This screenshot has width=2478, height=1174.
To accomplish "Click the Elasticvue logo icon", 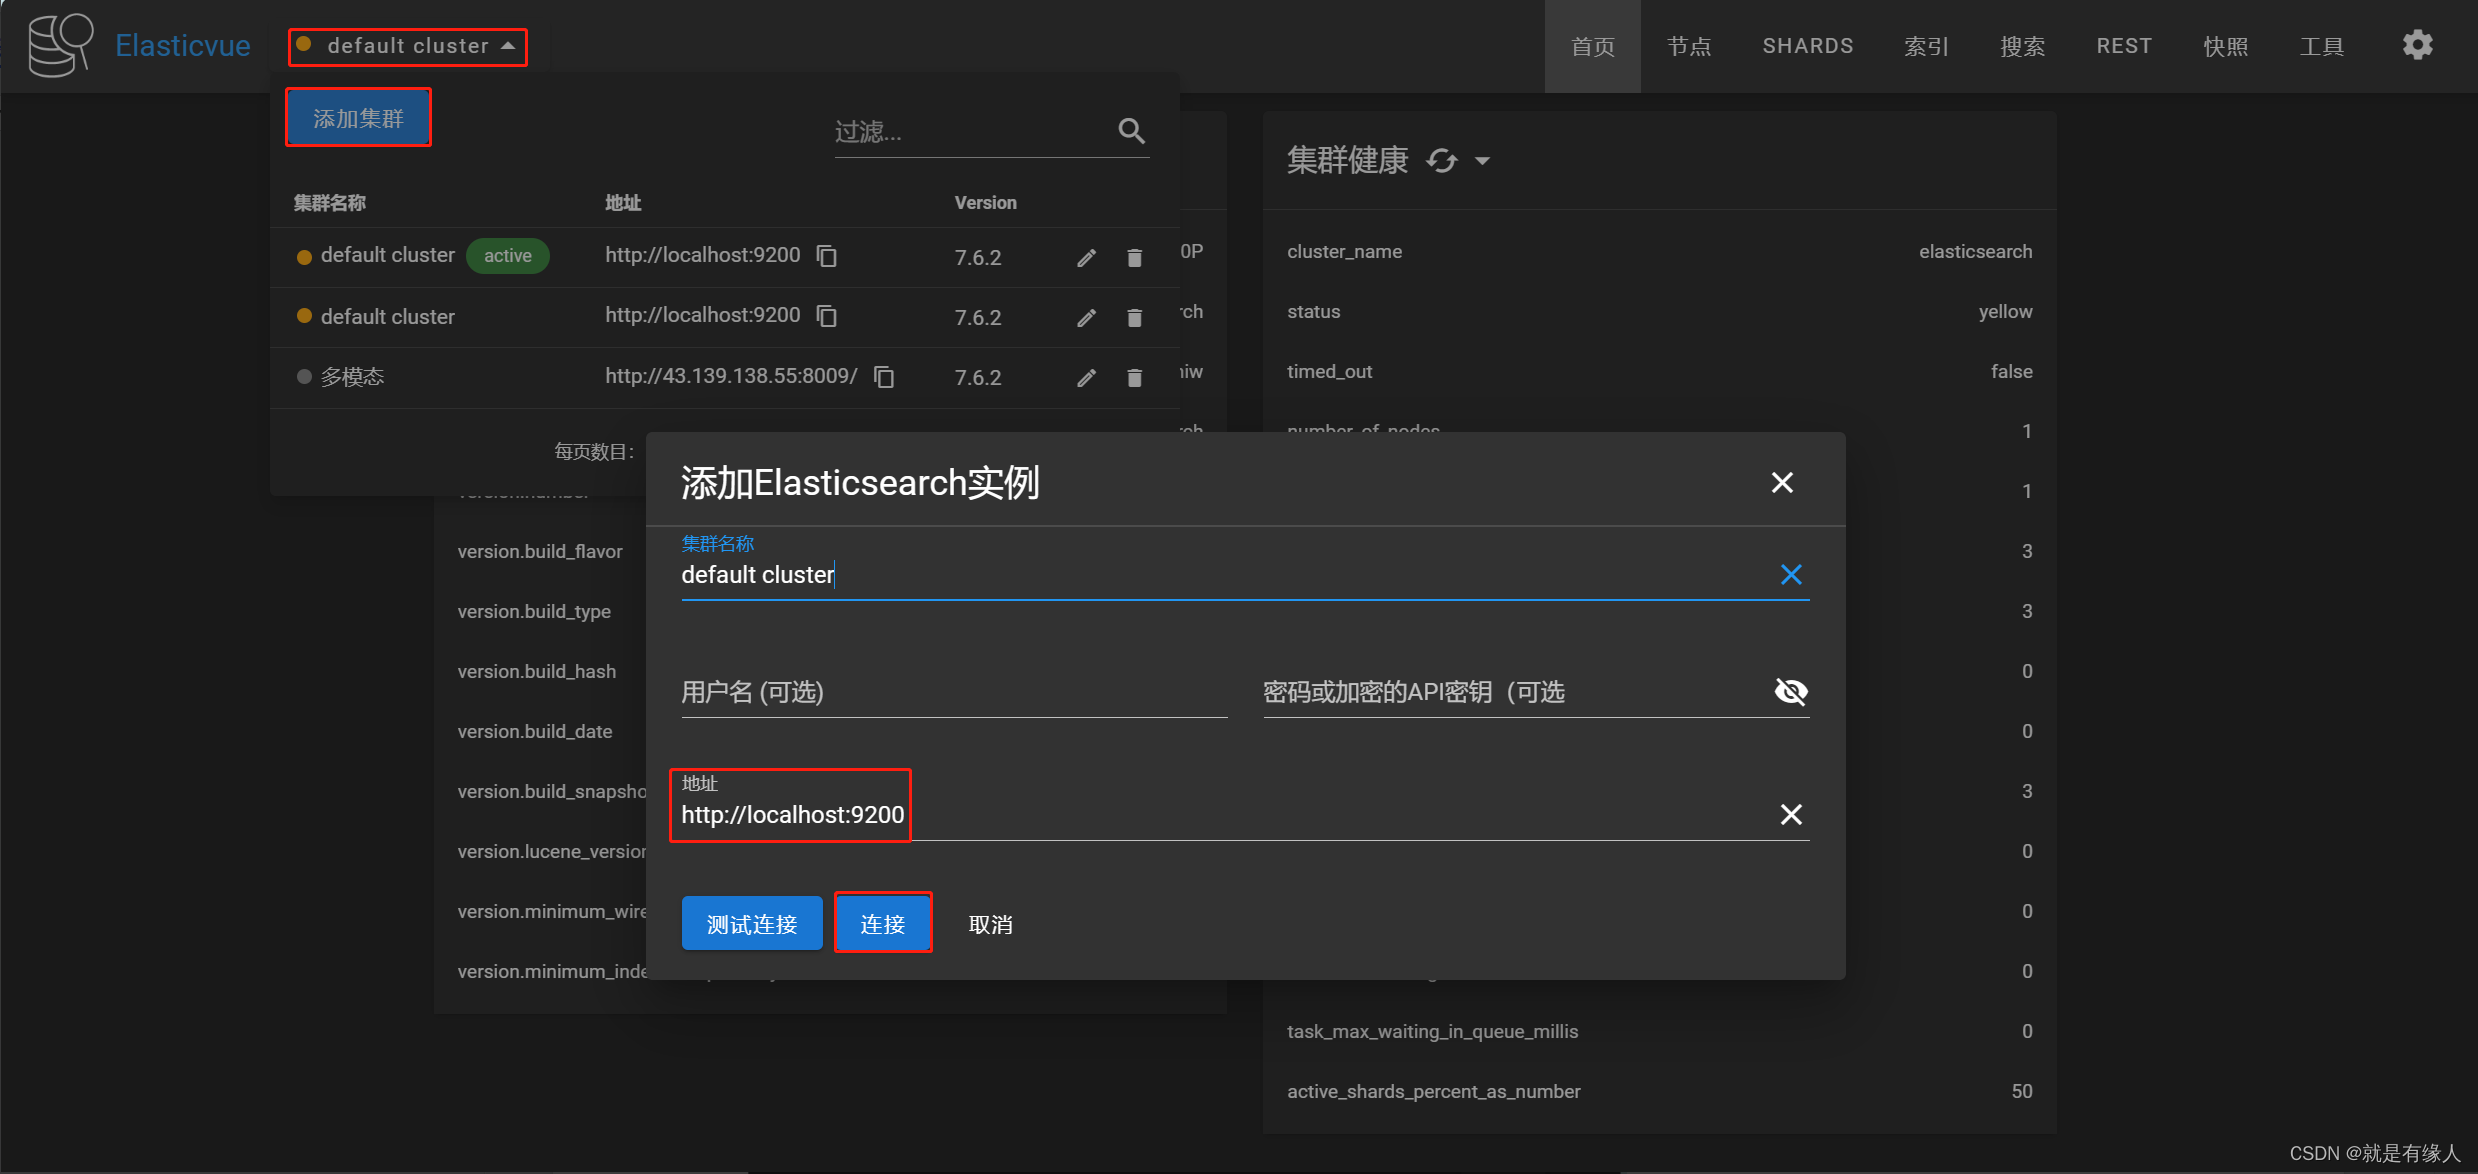I will [60, 45].
